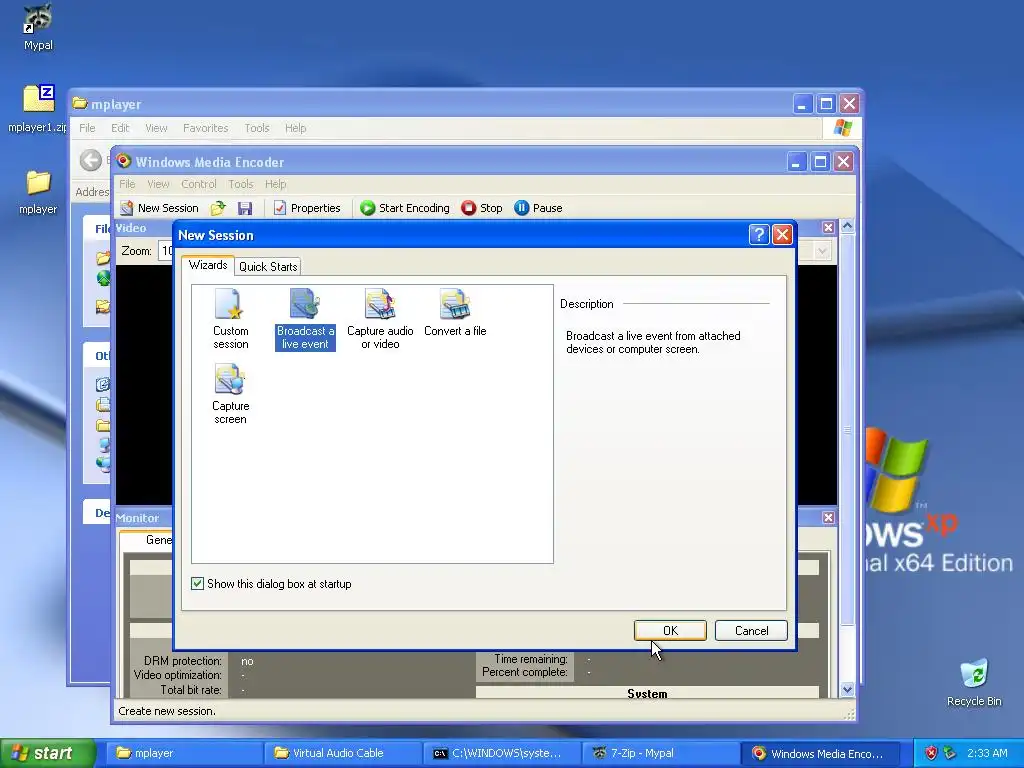Choose the Capture audio or video wizard
The image size is (1024, 768).
[380, 319]
